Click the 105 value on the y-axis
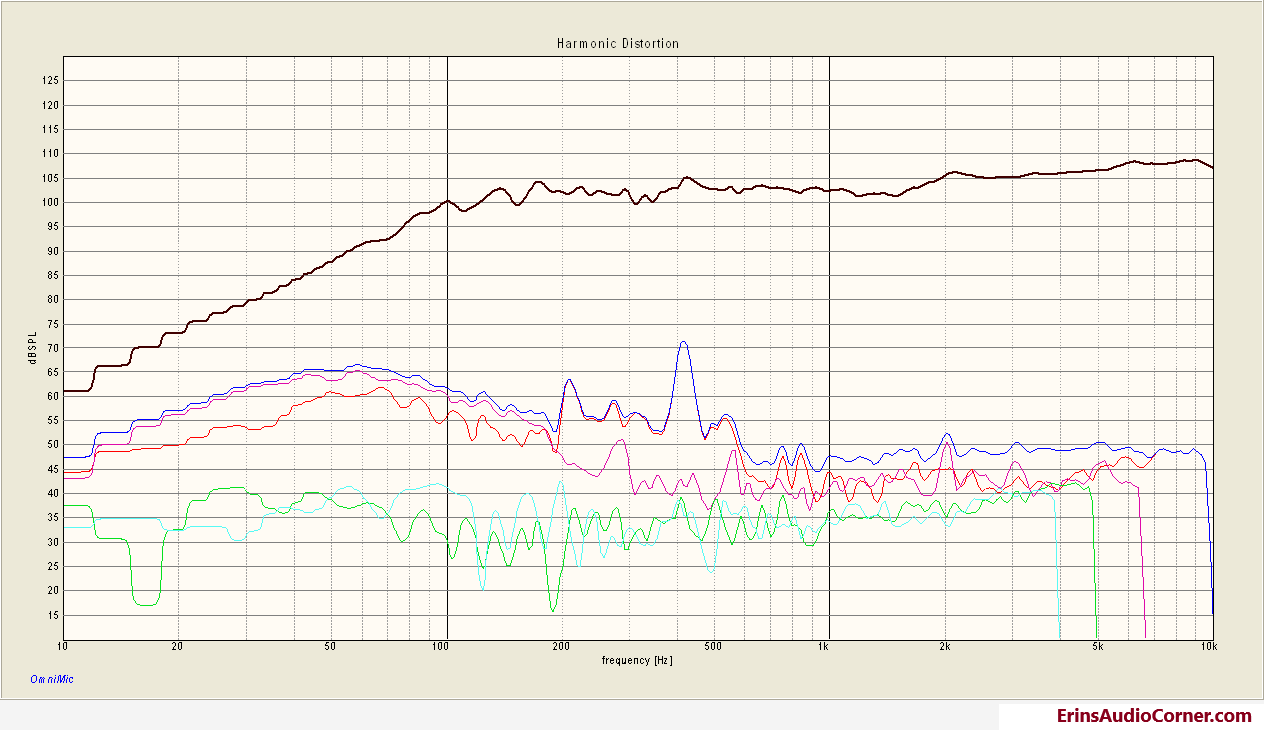Screen dimensions: 1264x730 coord(51,178)
